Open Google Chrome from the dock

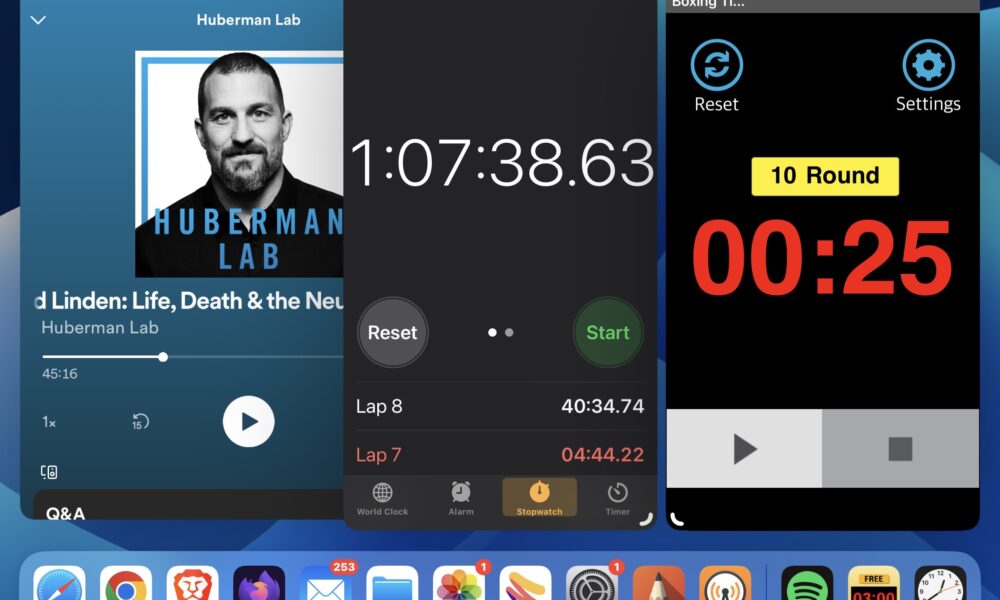click(x=126, y=583)
